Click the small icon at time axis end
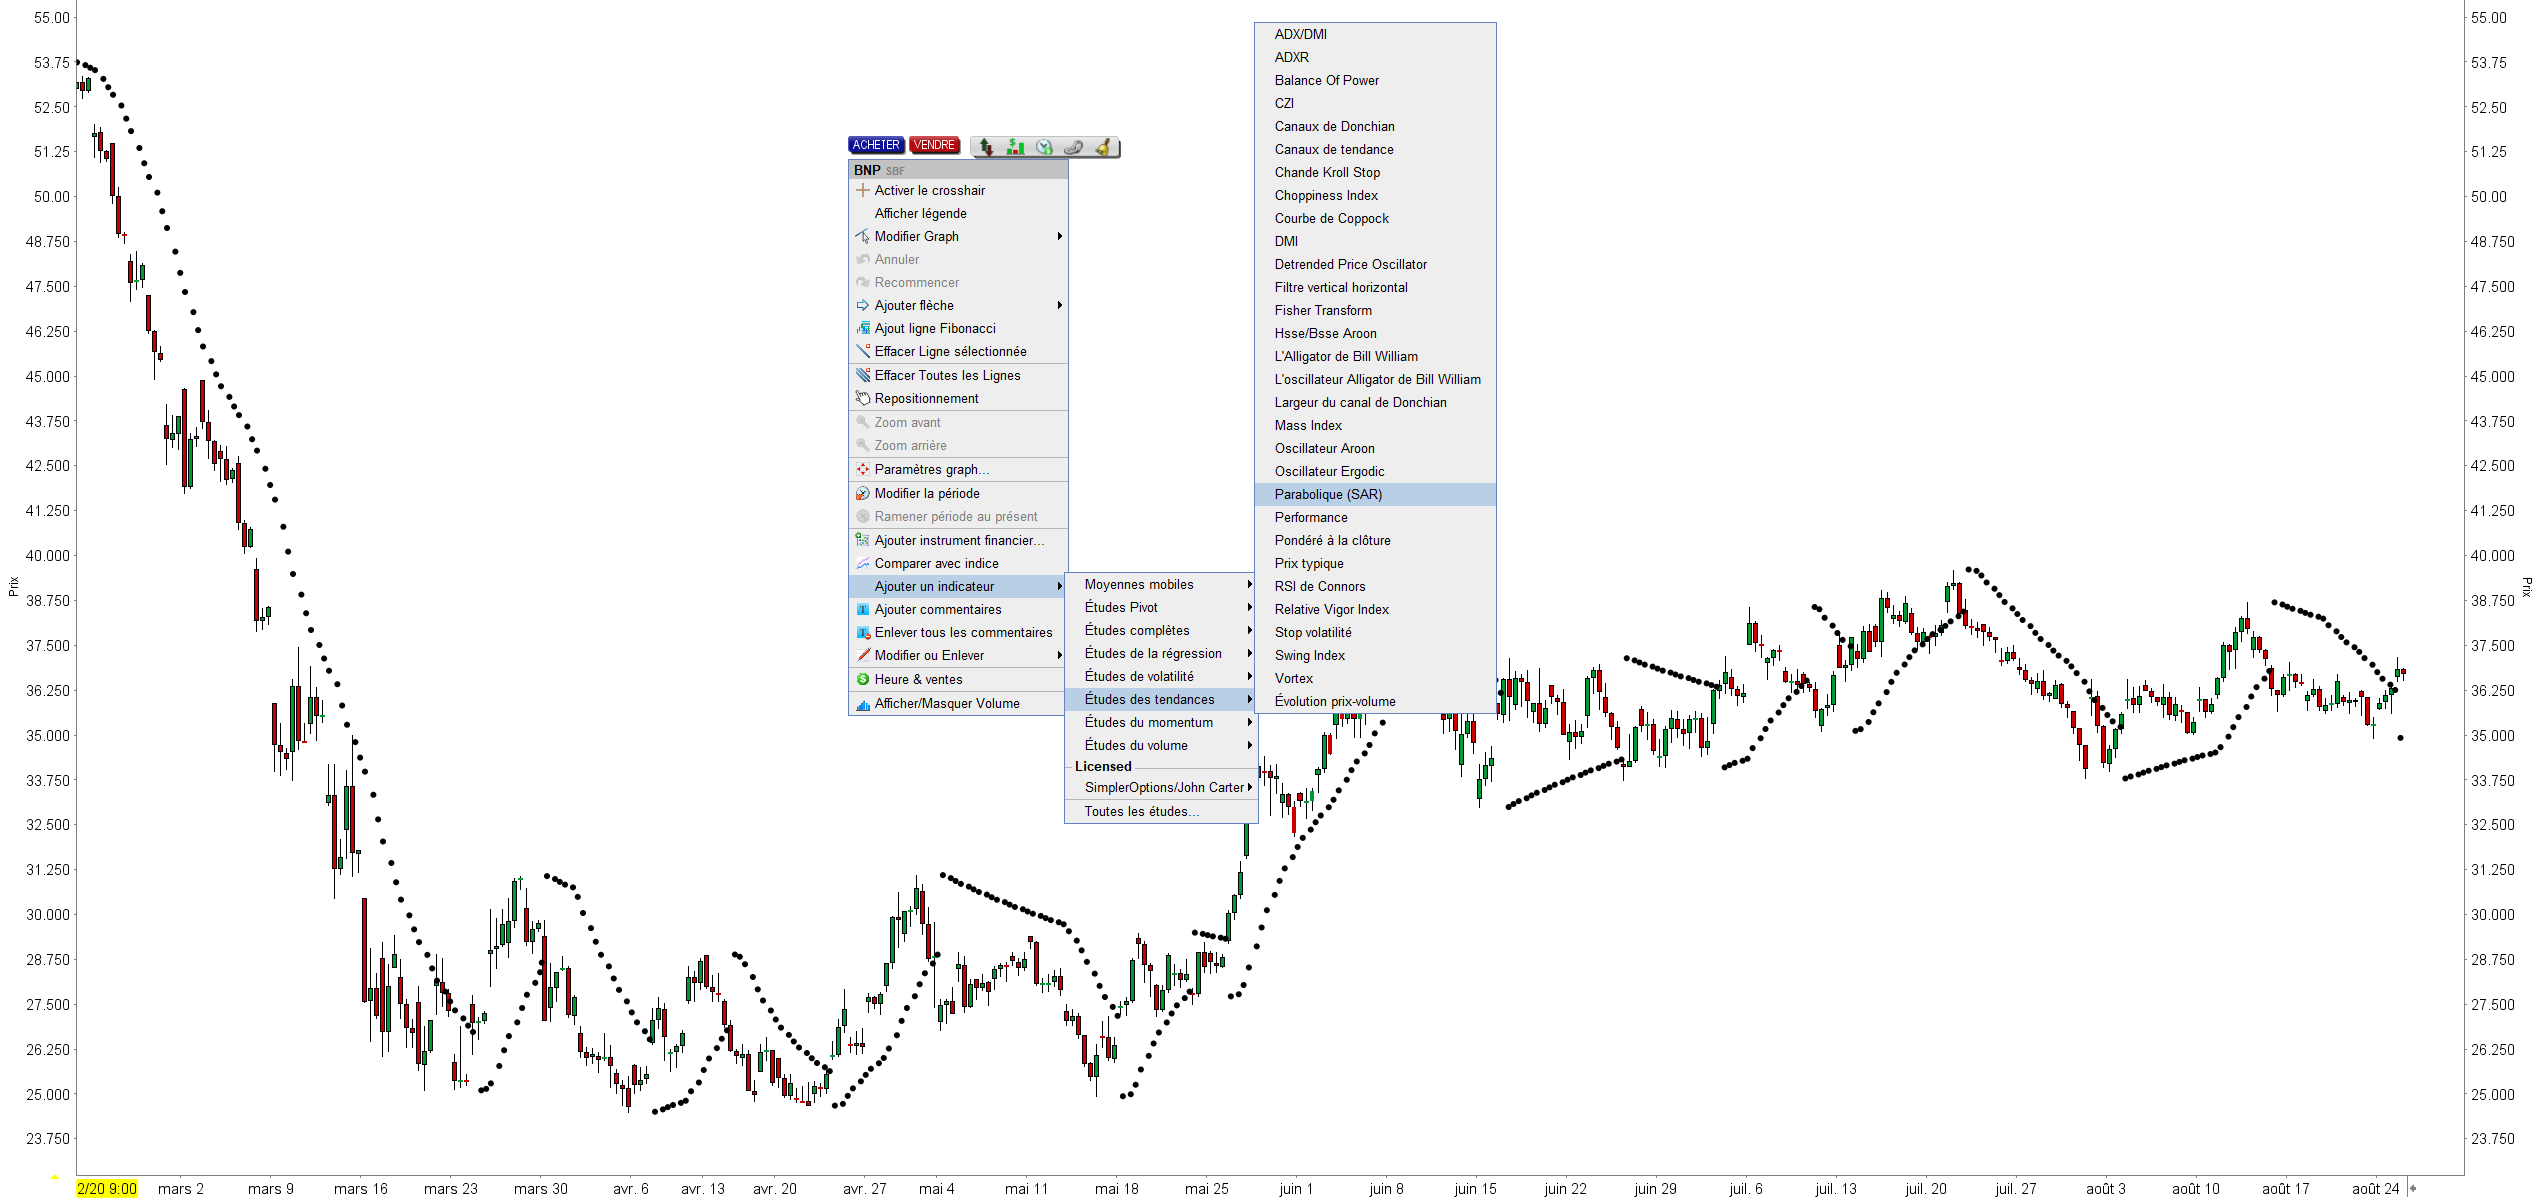This screenshot has height=1199, width=2532. pos(2412,1188)
